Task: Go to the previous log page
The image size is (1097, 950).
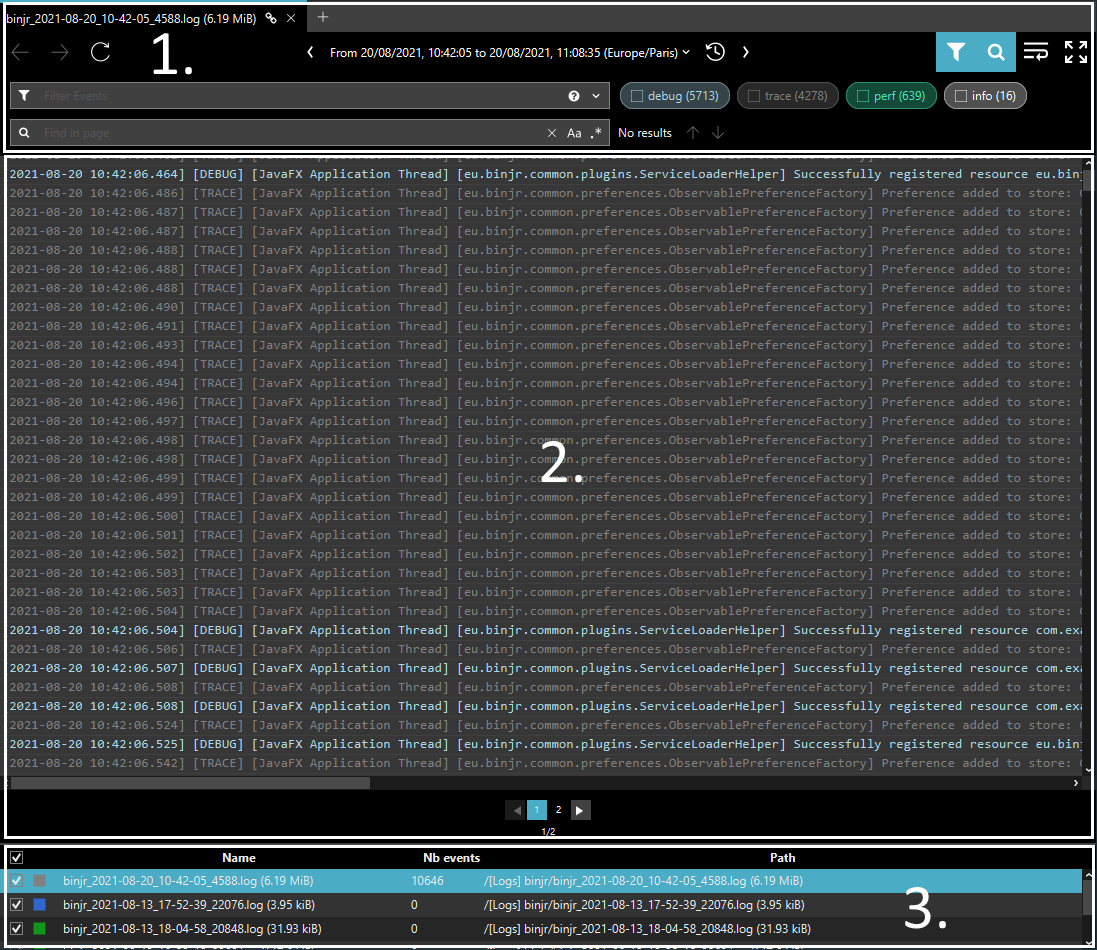Action: [x=516, y=810]
